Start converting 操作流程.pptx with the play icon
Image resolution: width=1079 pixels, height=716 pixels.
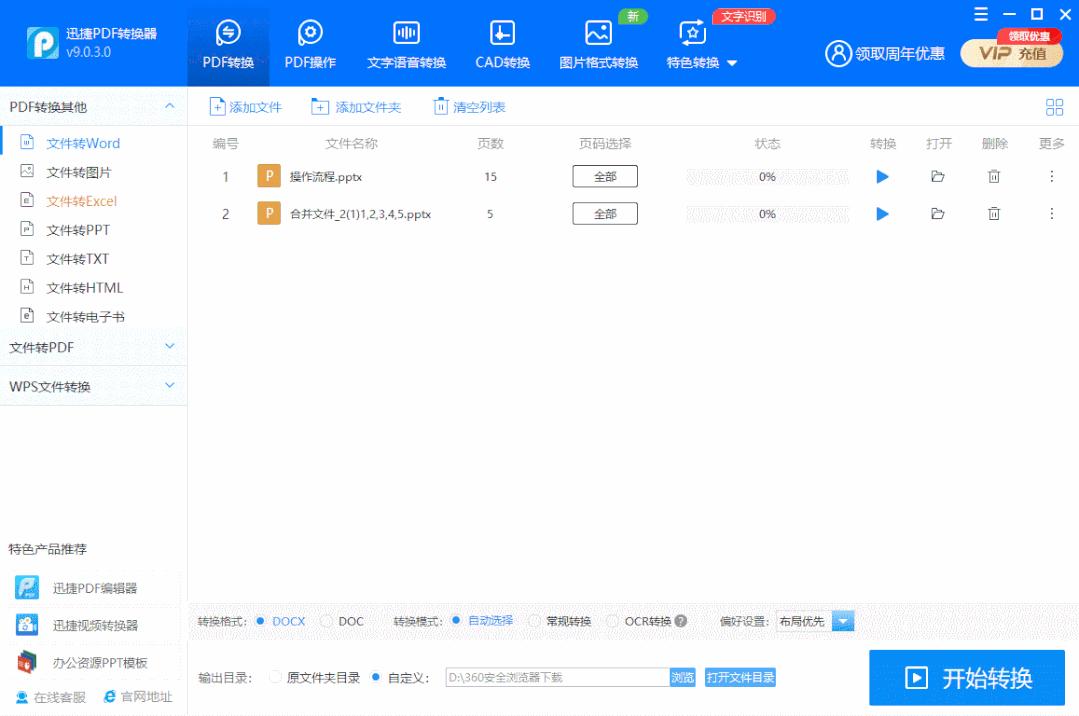tap(881, 176)
